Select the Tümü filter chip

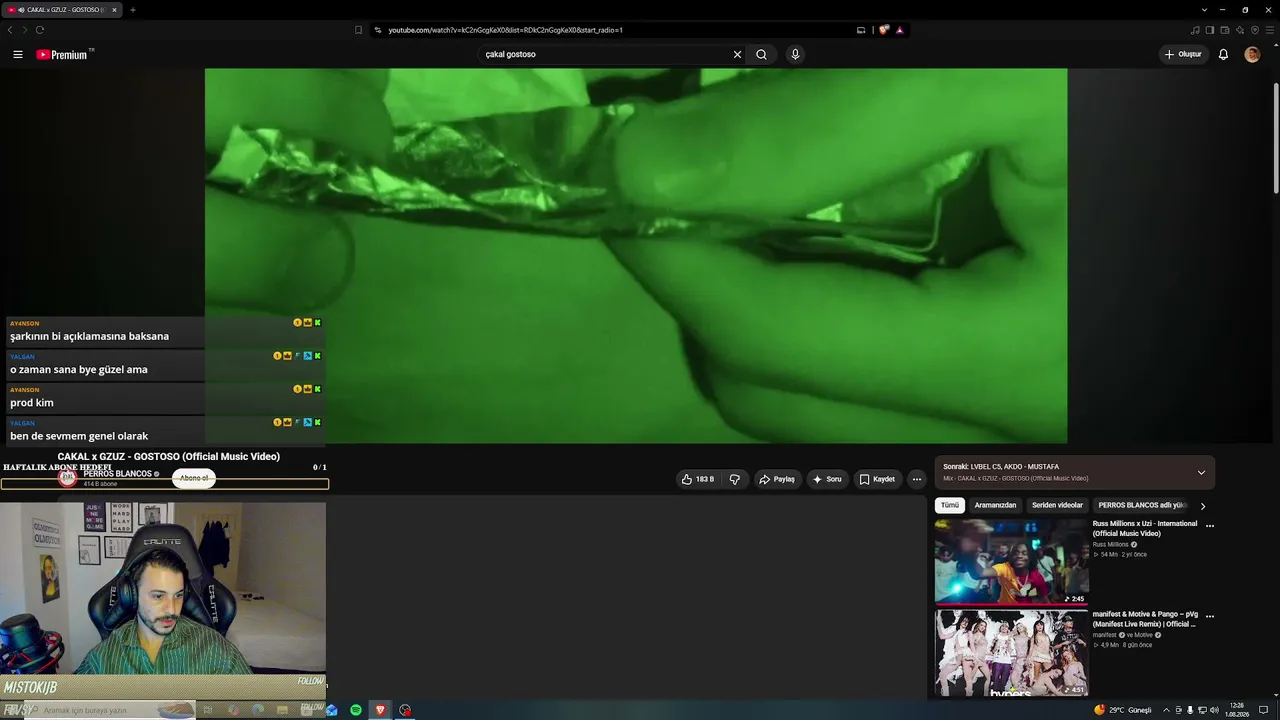click(950, 506)
